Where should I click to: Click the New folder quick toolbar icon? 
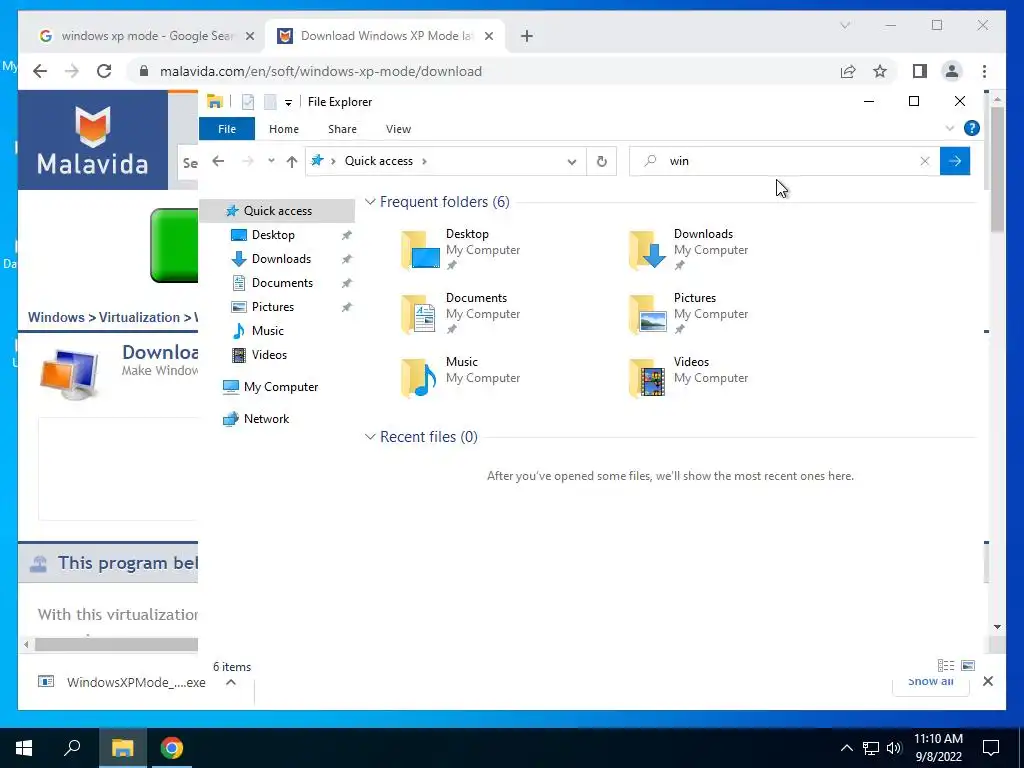(x=270, y=102)
